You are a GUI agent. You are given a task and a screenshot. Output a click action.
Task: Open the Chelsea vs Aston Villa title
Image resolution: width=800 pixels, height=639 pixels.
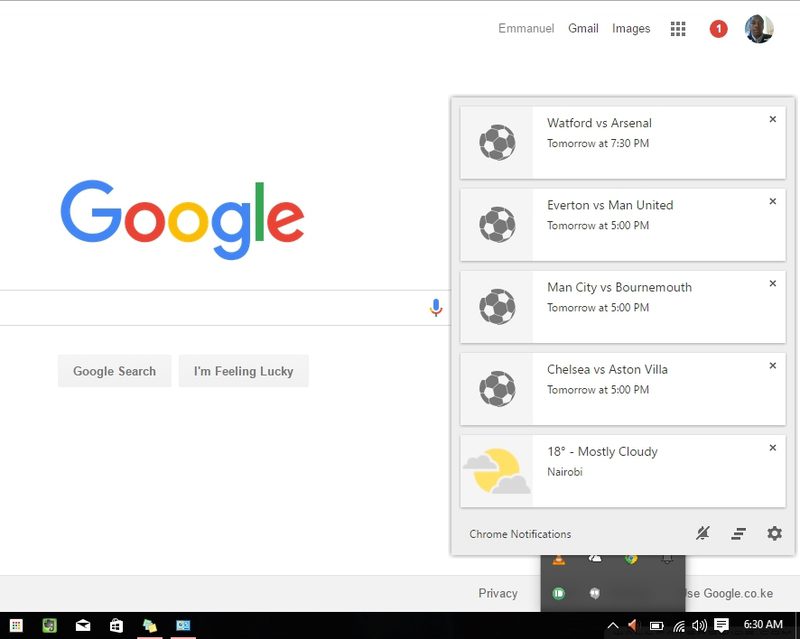[607, 370]
